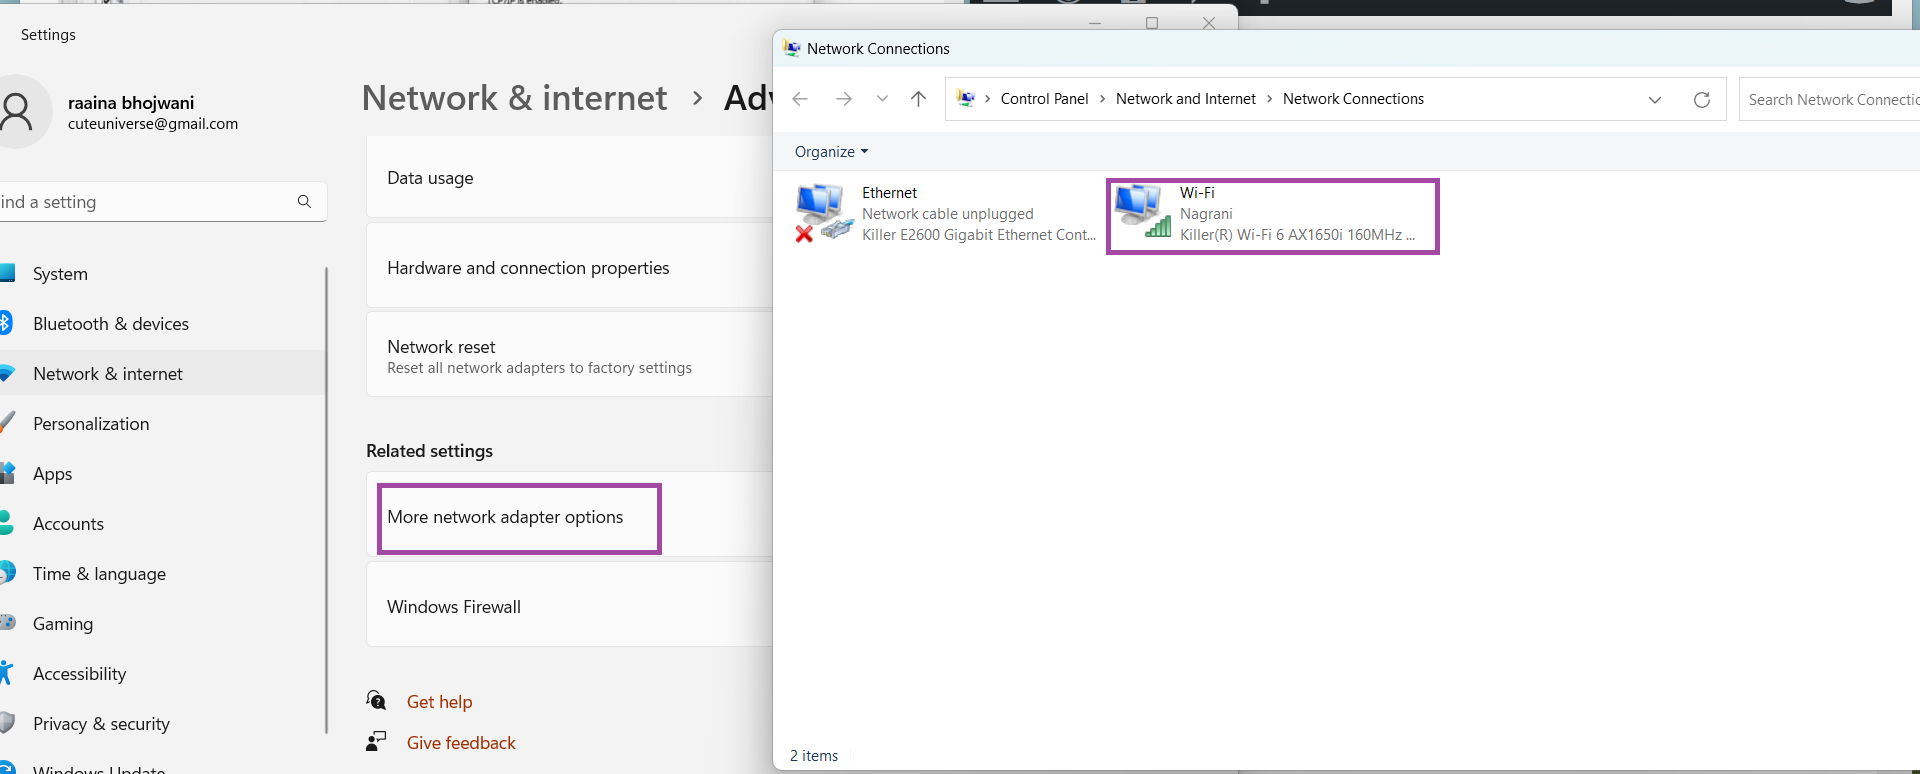Open Accounts settings category
Screen dimensions: 1920x774
162,524
